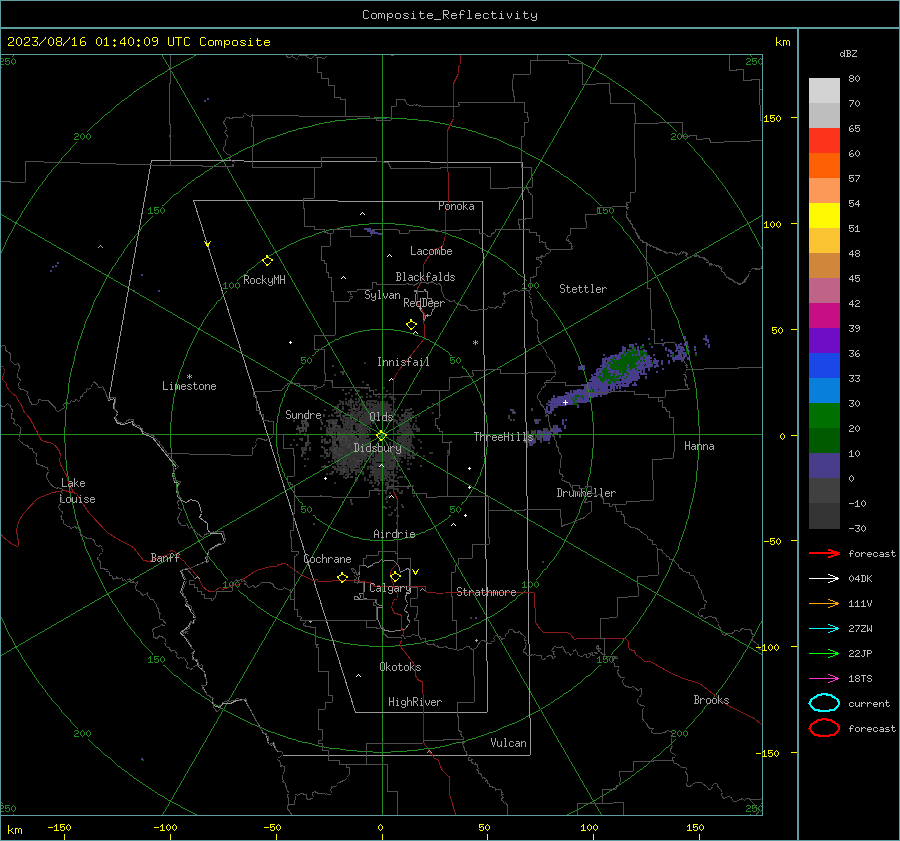
Task: Click the Stettler town label
Action: point(583,289)
